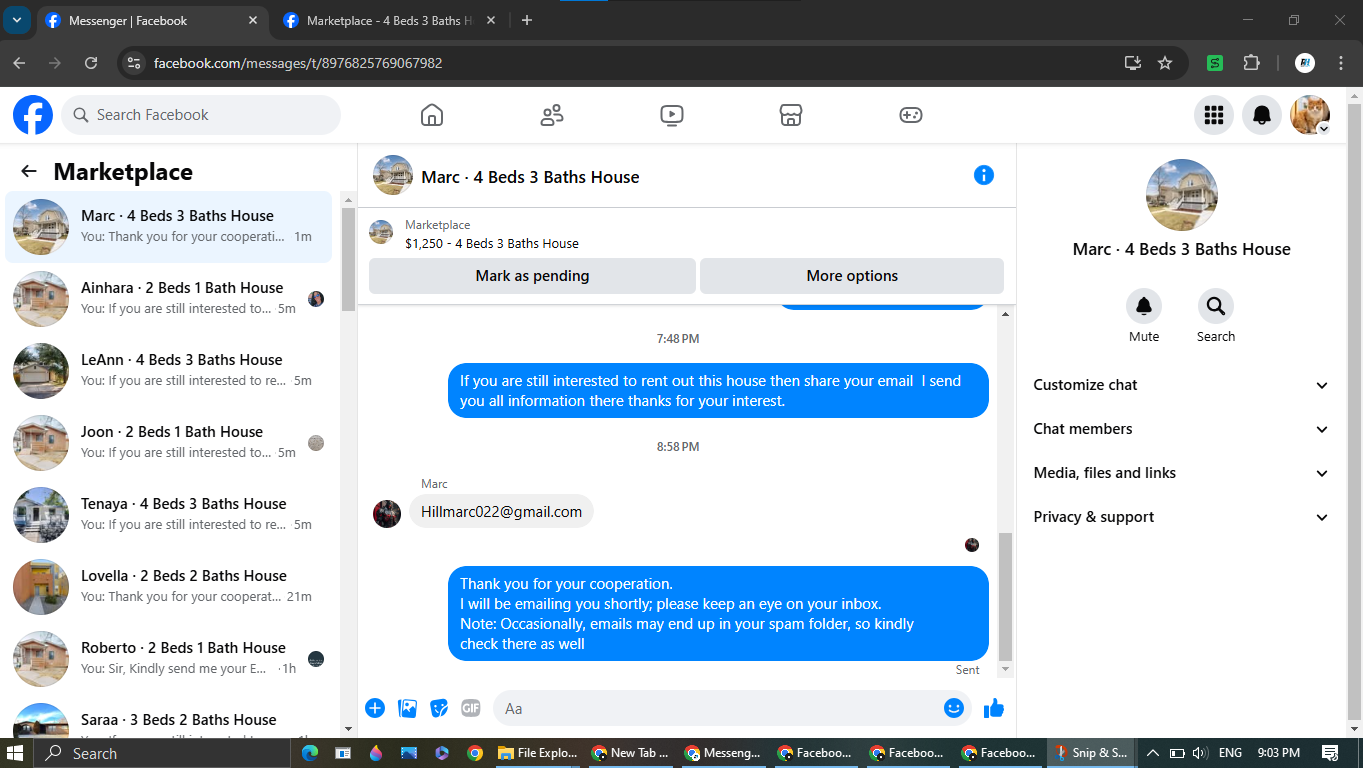
Task: Search in conversation using the magnifier button
Action: (1216, 306)
